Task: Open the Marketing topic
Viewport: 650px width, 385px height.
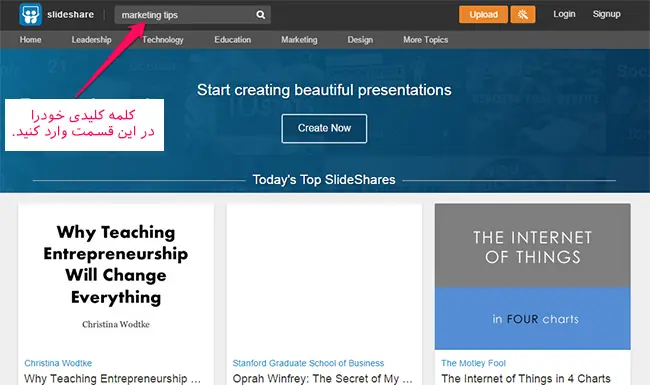Action: 299,40
